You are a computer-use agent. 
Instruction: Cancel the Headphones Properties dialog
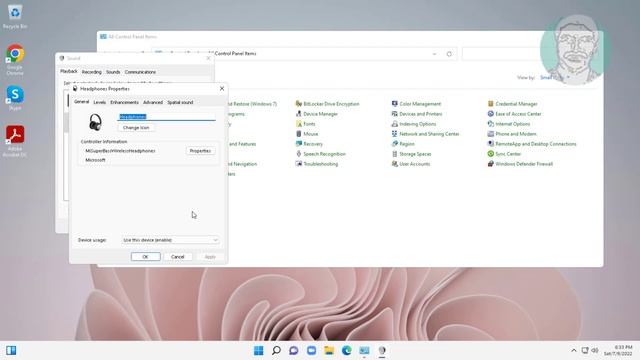point(178,257)
